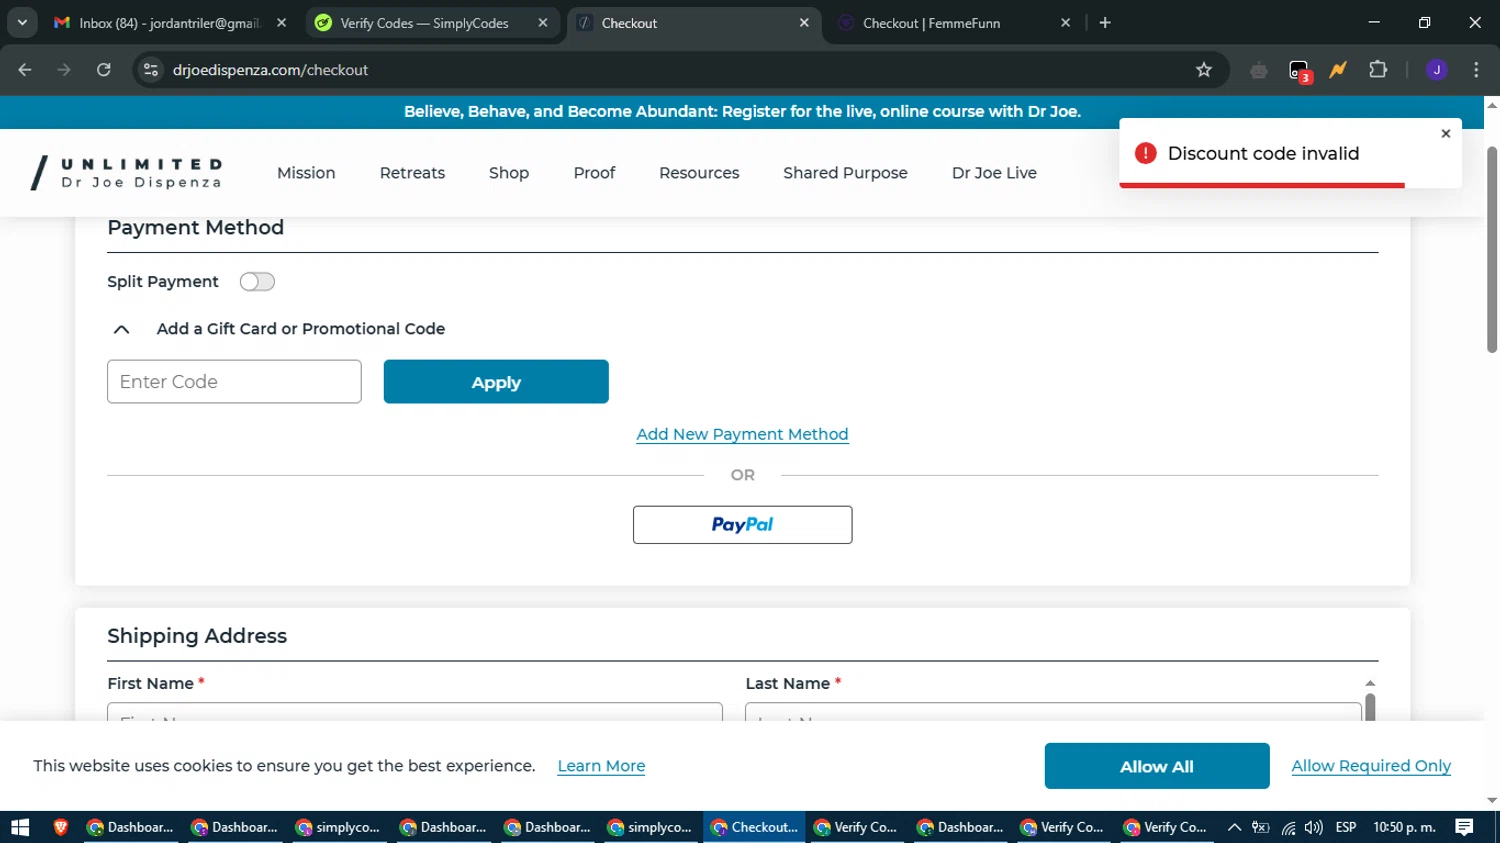
Task: Switch to the Verify Codes SimplyCodes tab
Action: pyautogui.click(x=424, y=23)
